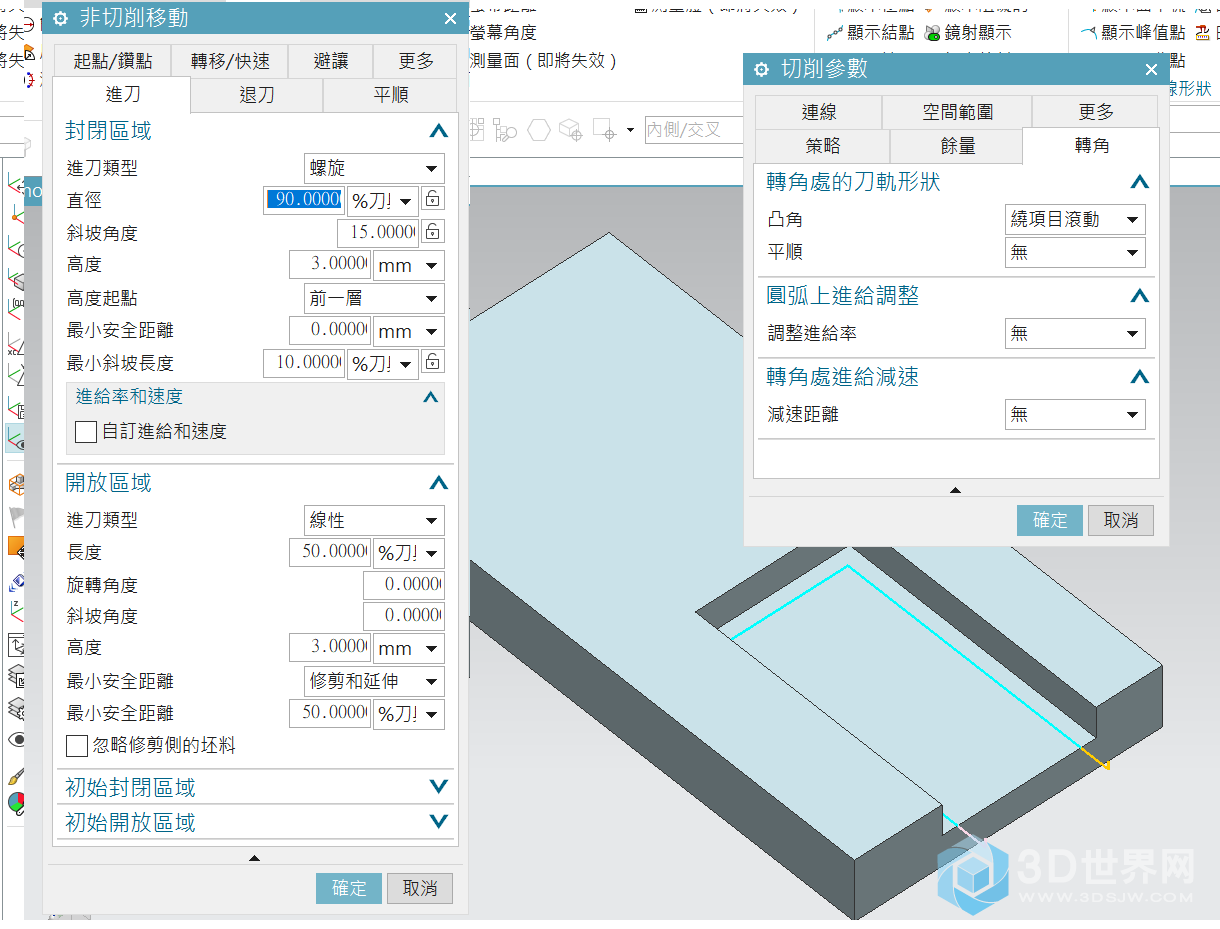Check 忽略修剪側的坯料 option
Screen dimensions: 1220x929
[x=77, y=746]
